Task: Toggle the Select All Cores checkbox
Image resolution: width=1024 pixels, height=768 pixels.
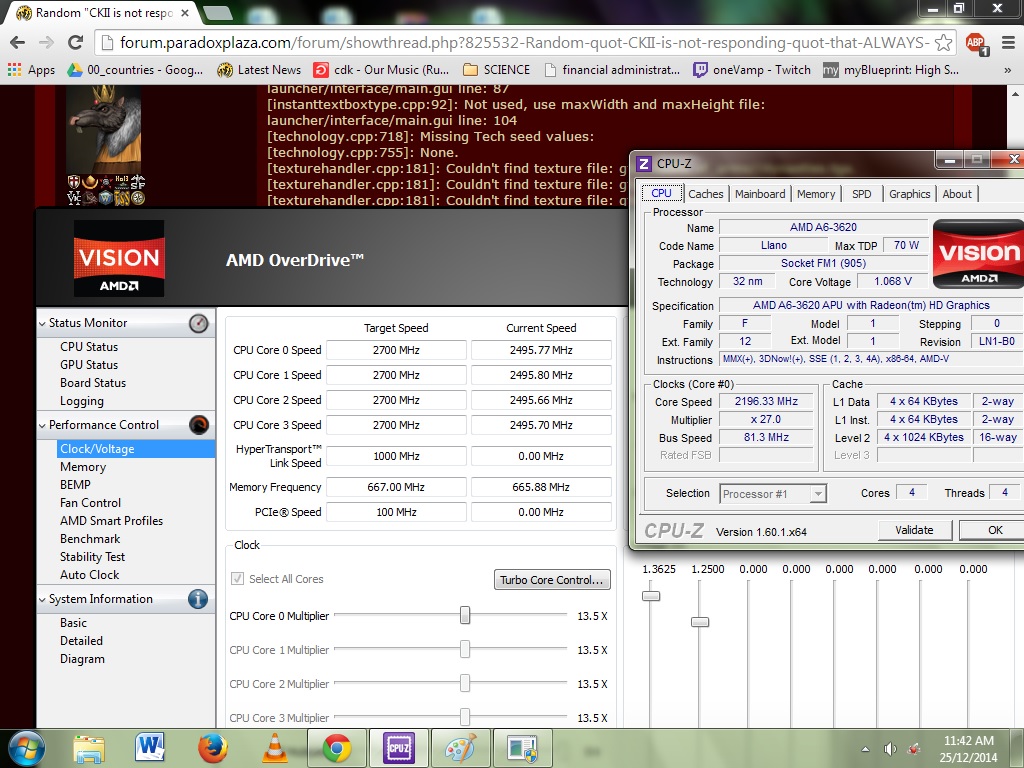Action: click(x=238, y=579)
